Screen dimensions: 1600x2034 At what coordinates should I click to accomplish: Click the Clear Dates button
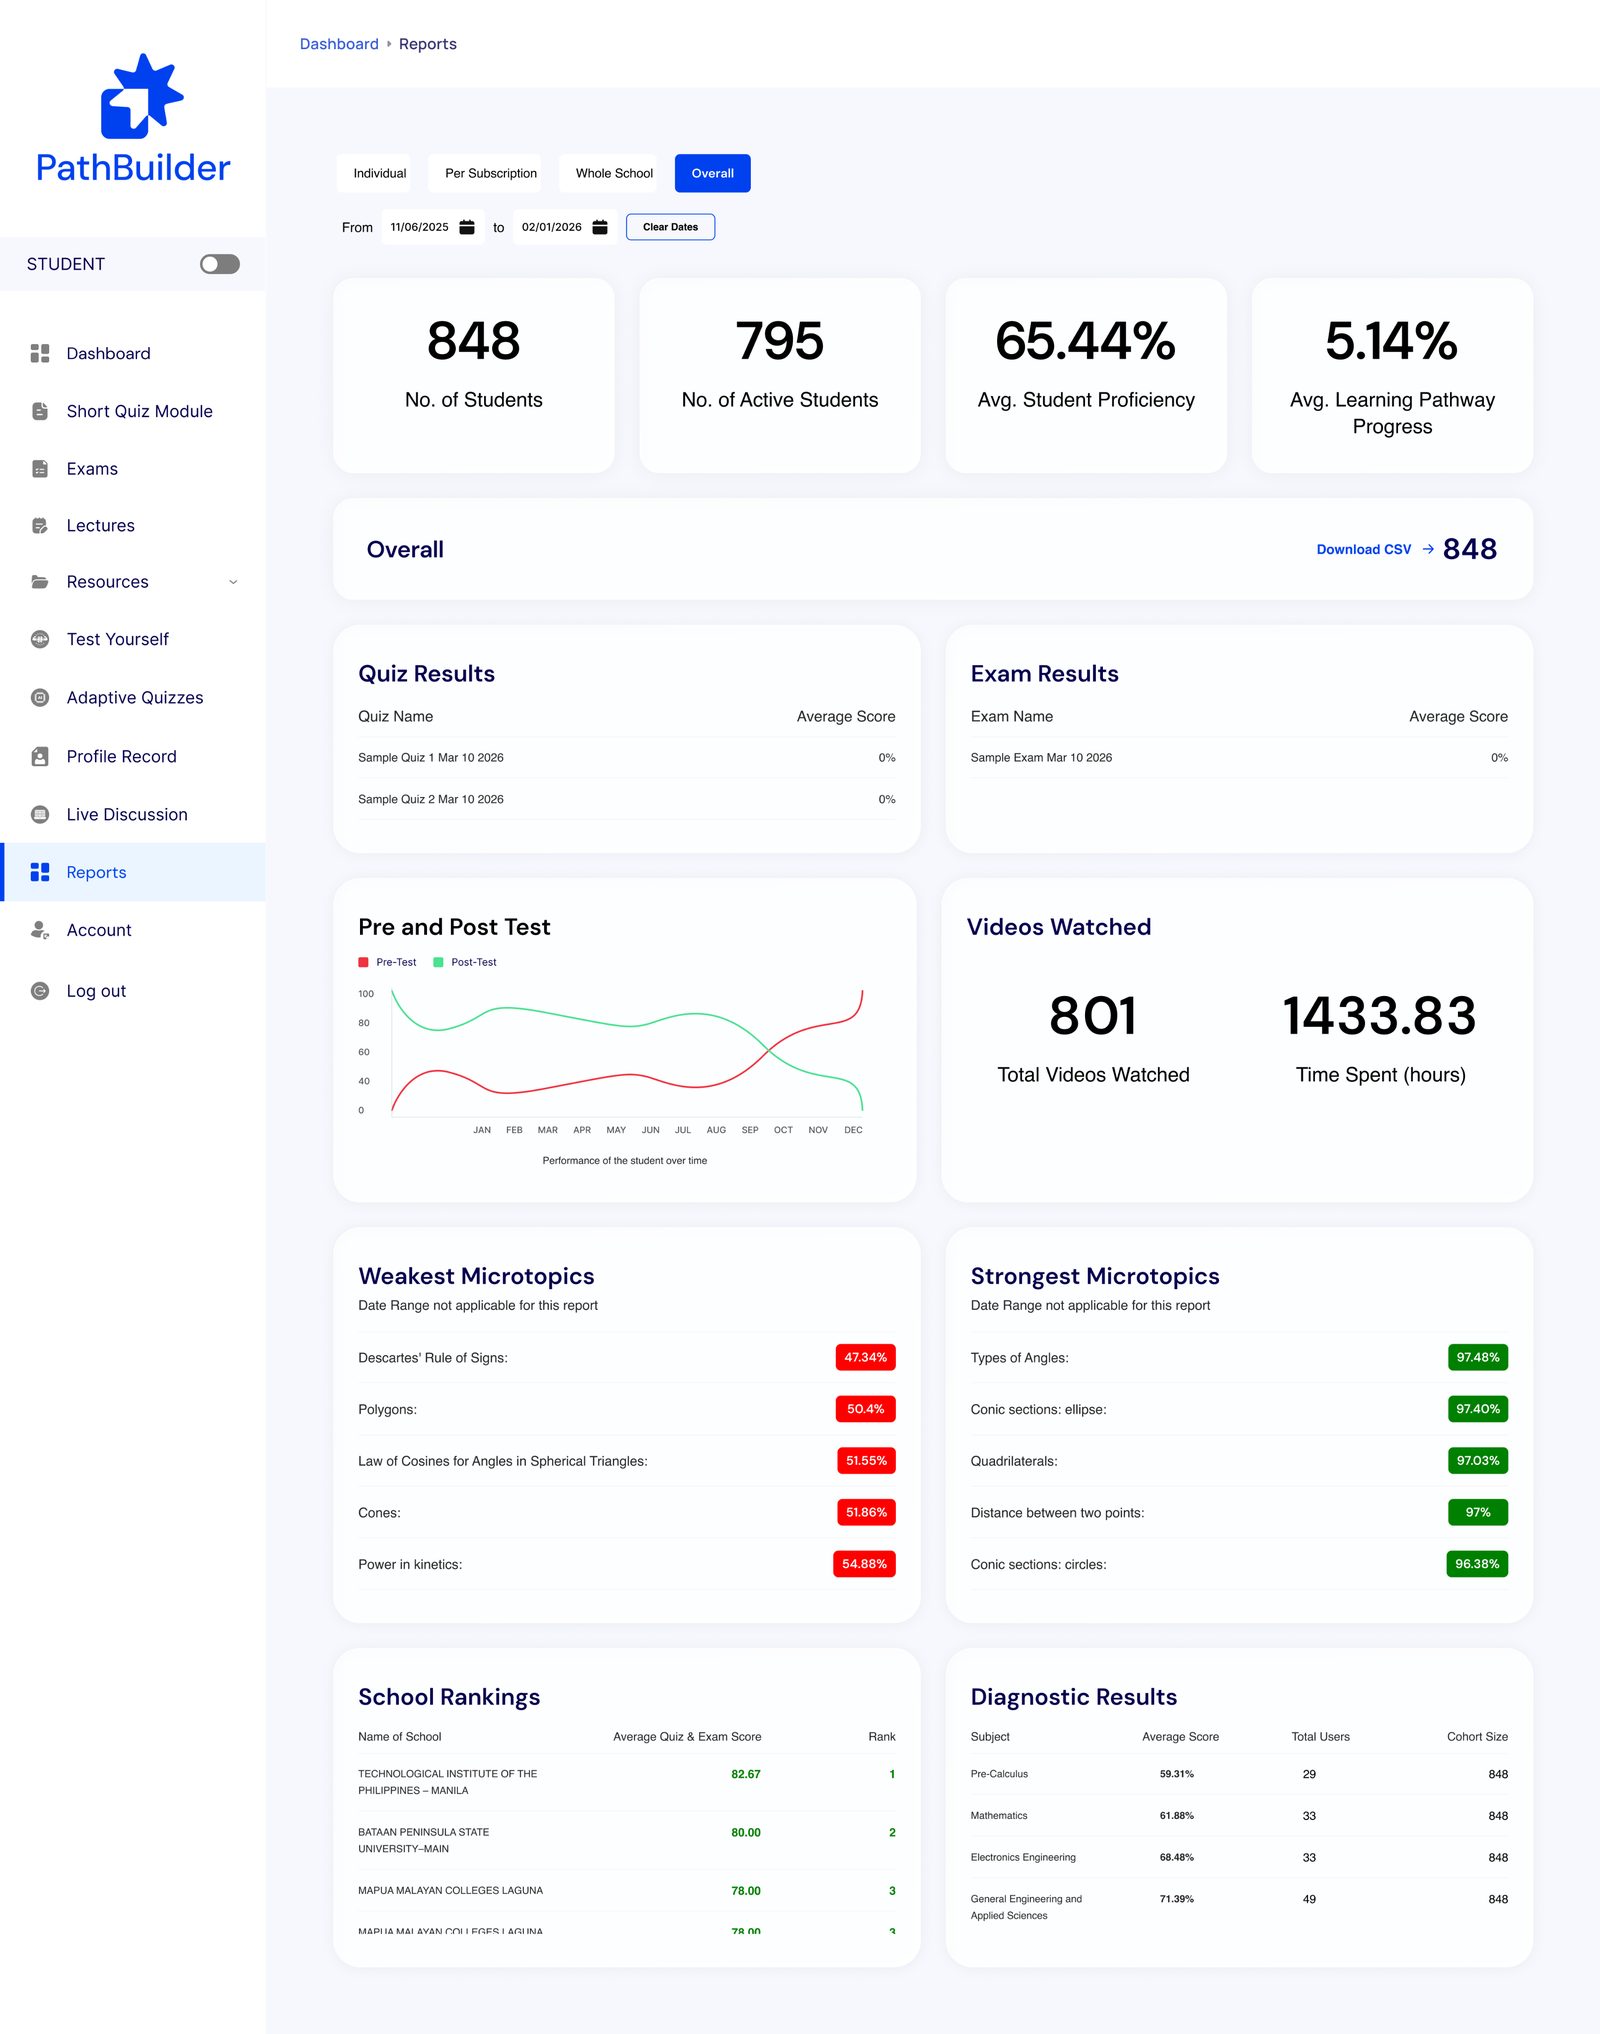671,227
